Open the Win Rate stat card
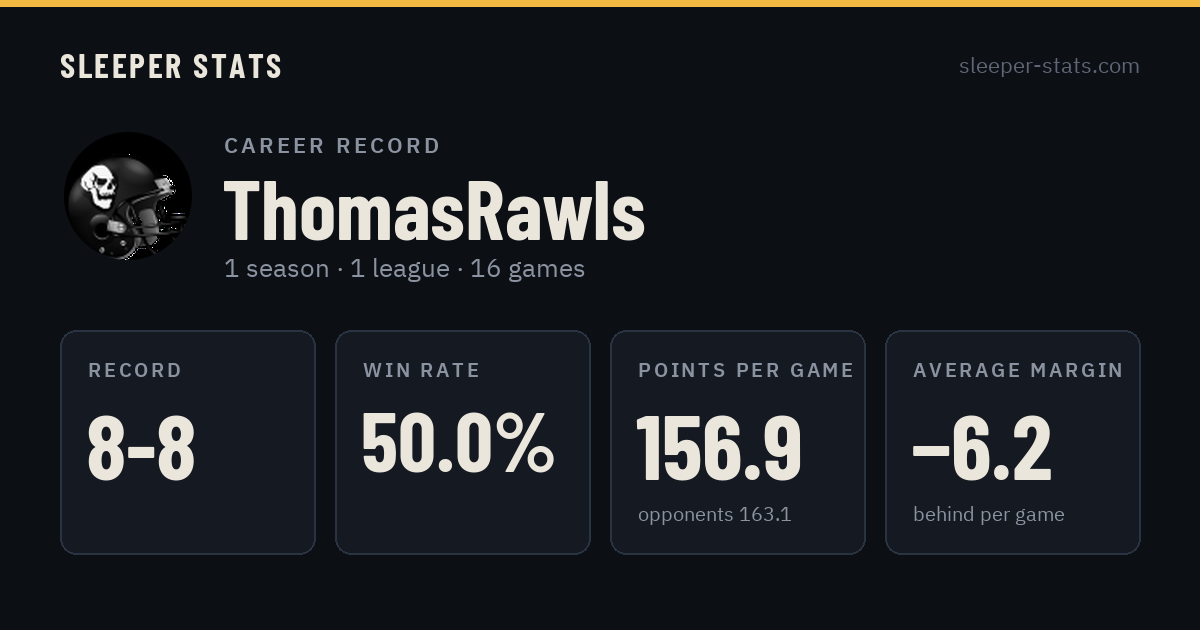 [x=463, y=442]
